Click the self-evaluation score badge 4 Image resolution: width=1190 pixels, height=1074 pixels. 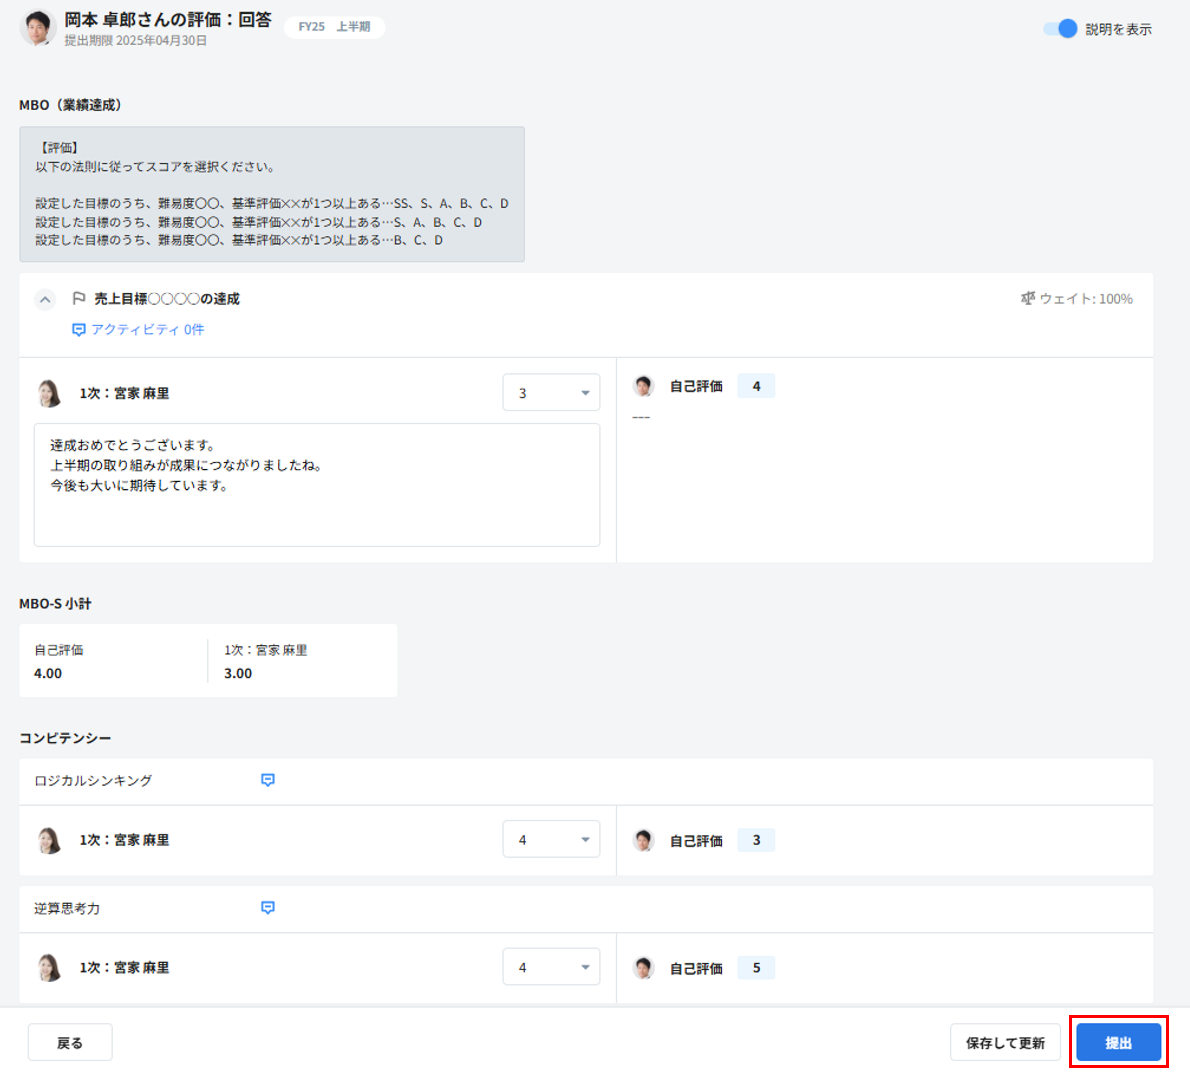(756, 386)
